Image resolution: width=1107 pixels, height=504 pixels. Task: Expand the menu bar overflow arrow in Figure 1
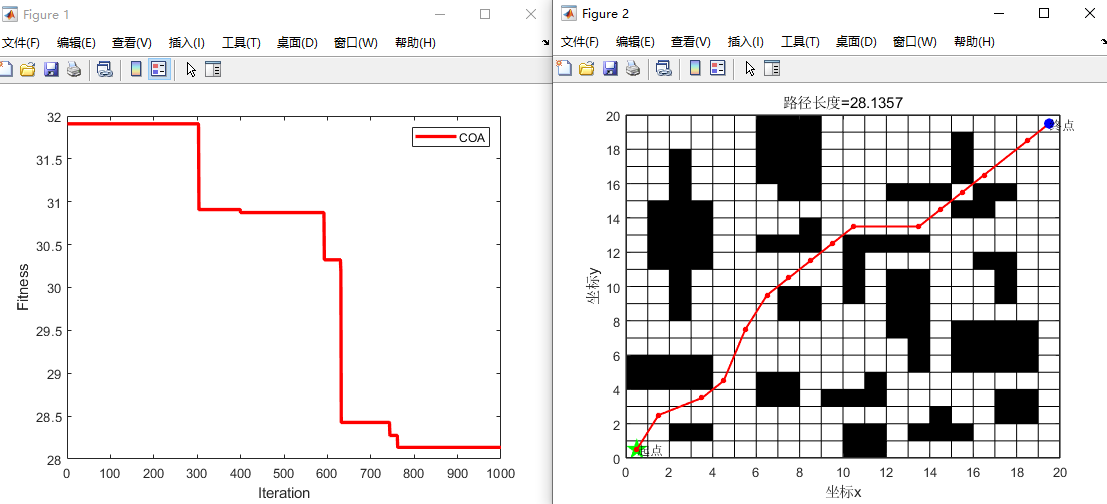tap(545, 43)
